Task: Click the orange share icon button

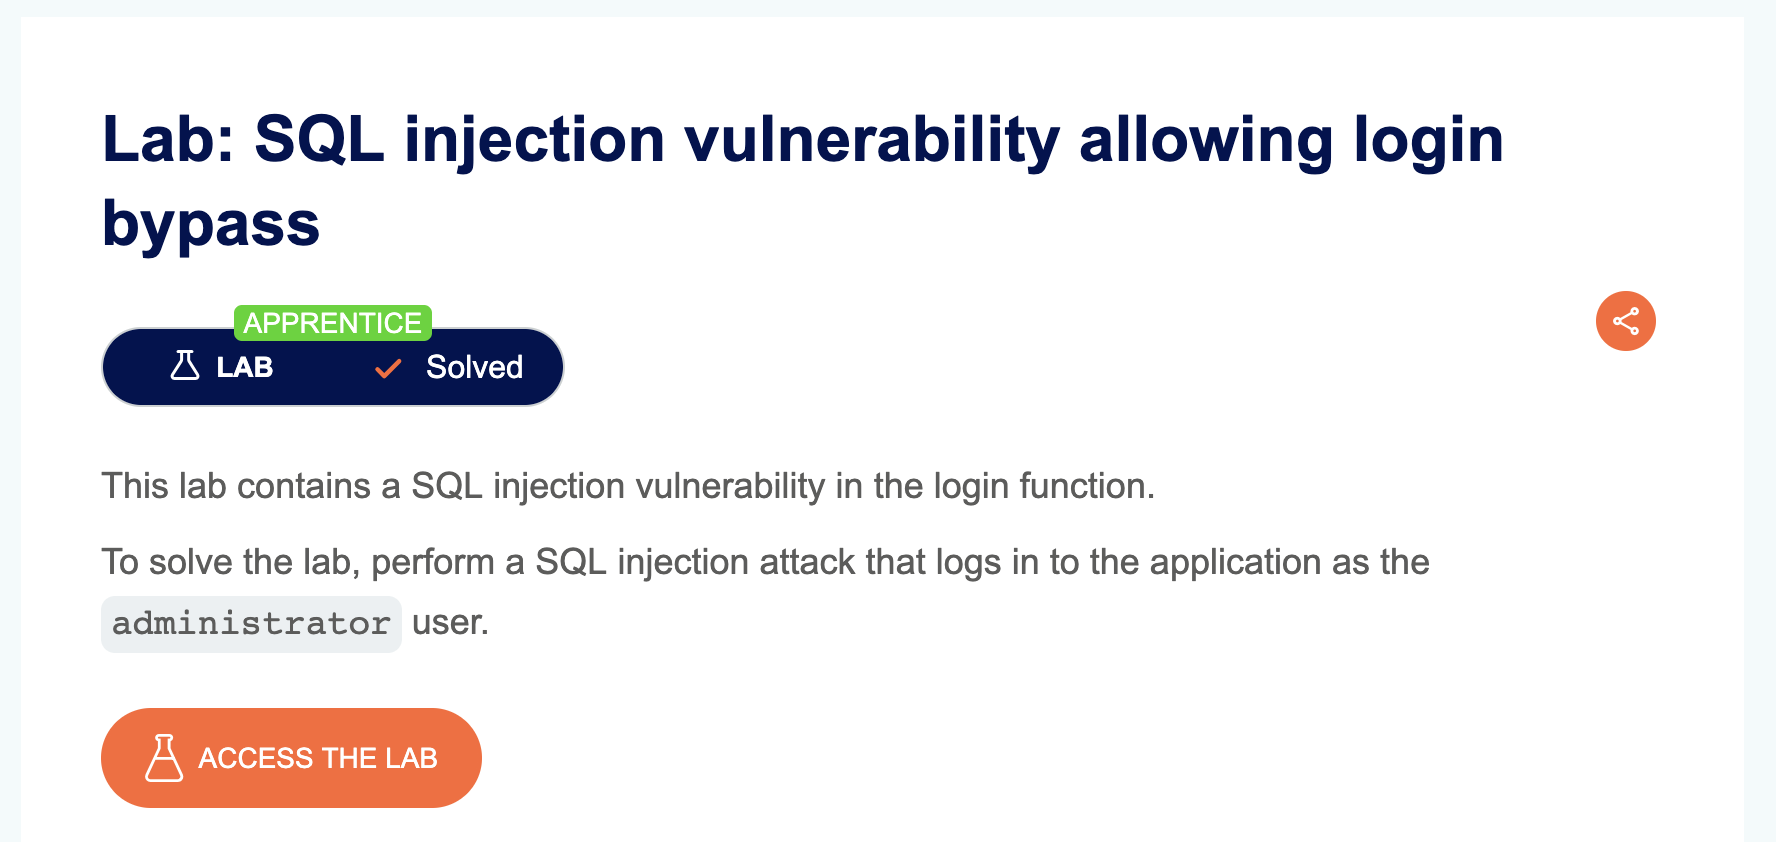Action: click(x=1625, y=321)
